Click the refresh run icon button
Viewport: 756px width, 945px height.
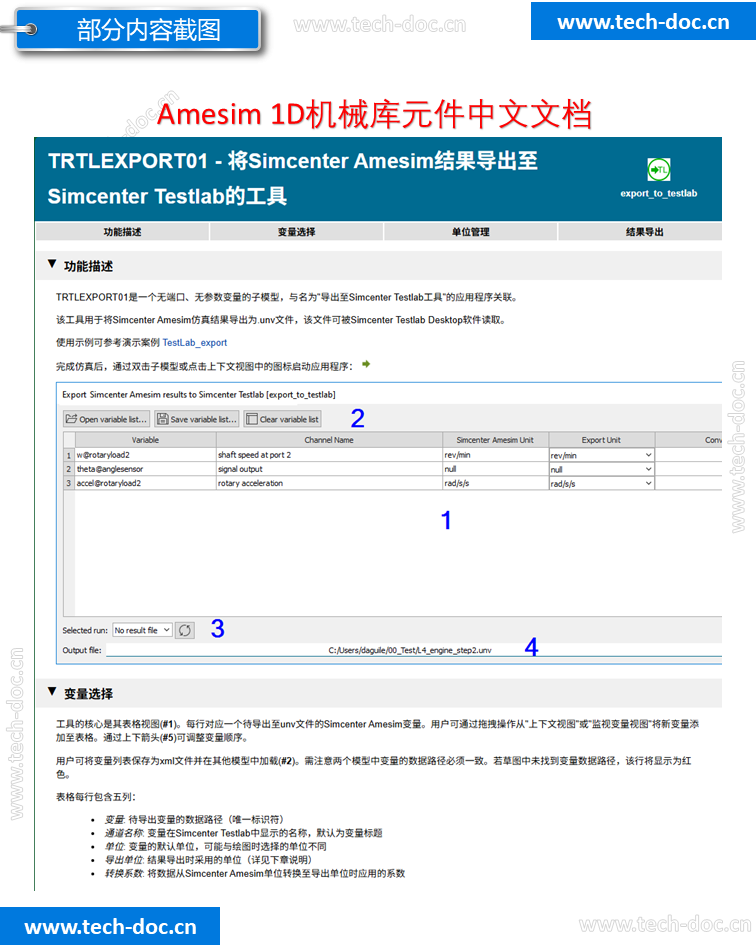pyautogui.click(x=185, y=630)
